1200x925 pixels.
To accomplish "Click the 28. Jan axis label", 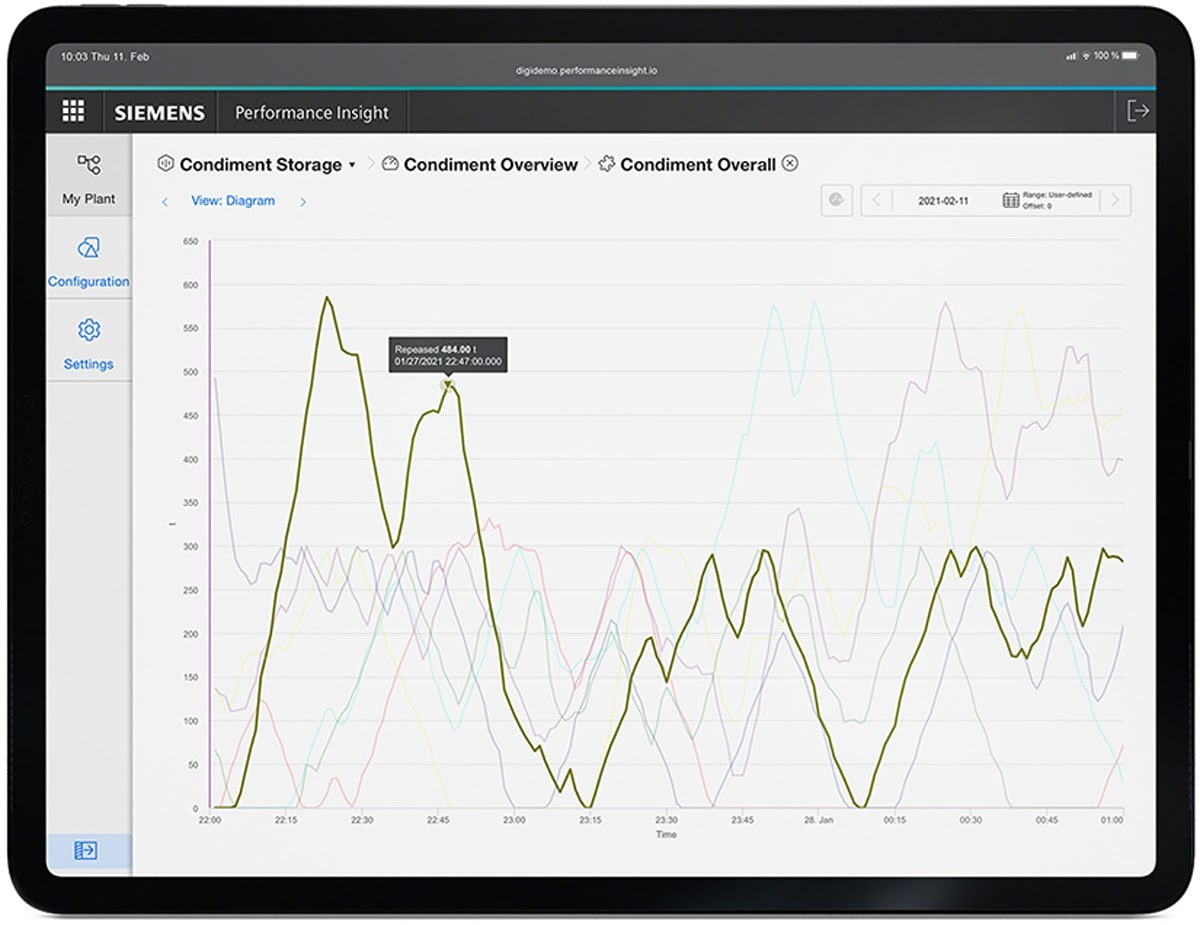I will click(818, 820).
